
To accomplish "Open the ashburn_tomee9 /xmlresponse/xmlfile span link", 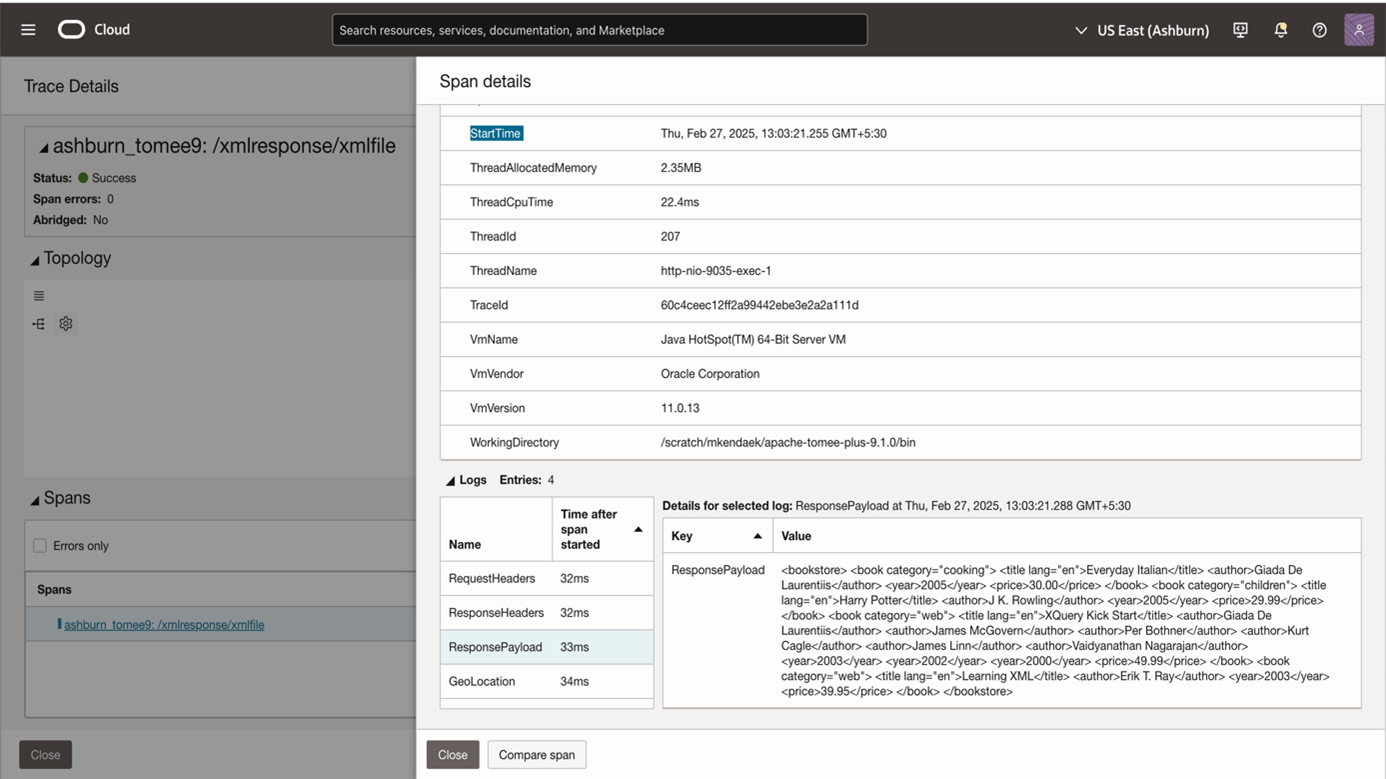I will [x=164, y=625].
